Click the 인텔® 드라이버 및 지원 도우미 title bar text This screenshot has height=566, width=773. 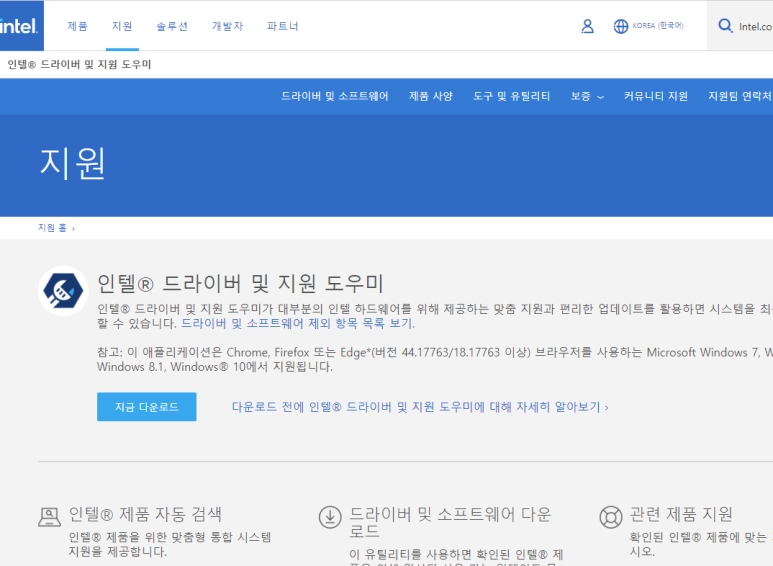(x=79, y=65)
